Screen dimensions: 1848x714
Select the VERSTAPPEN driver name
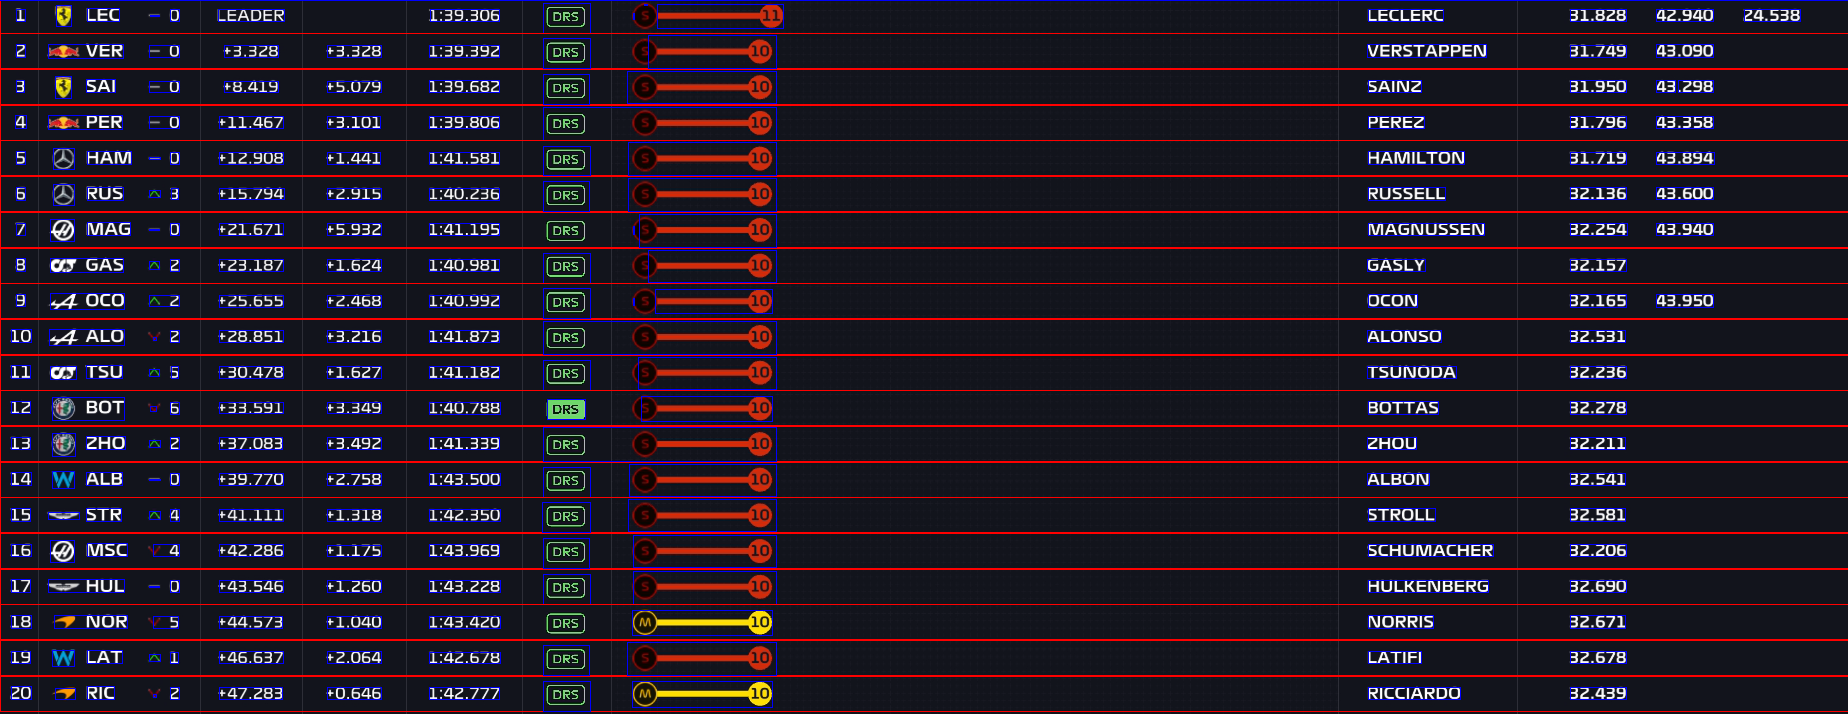pyautogui.click(x=1427, y=51)
